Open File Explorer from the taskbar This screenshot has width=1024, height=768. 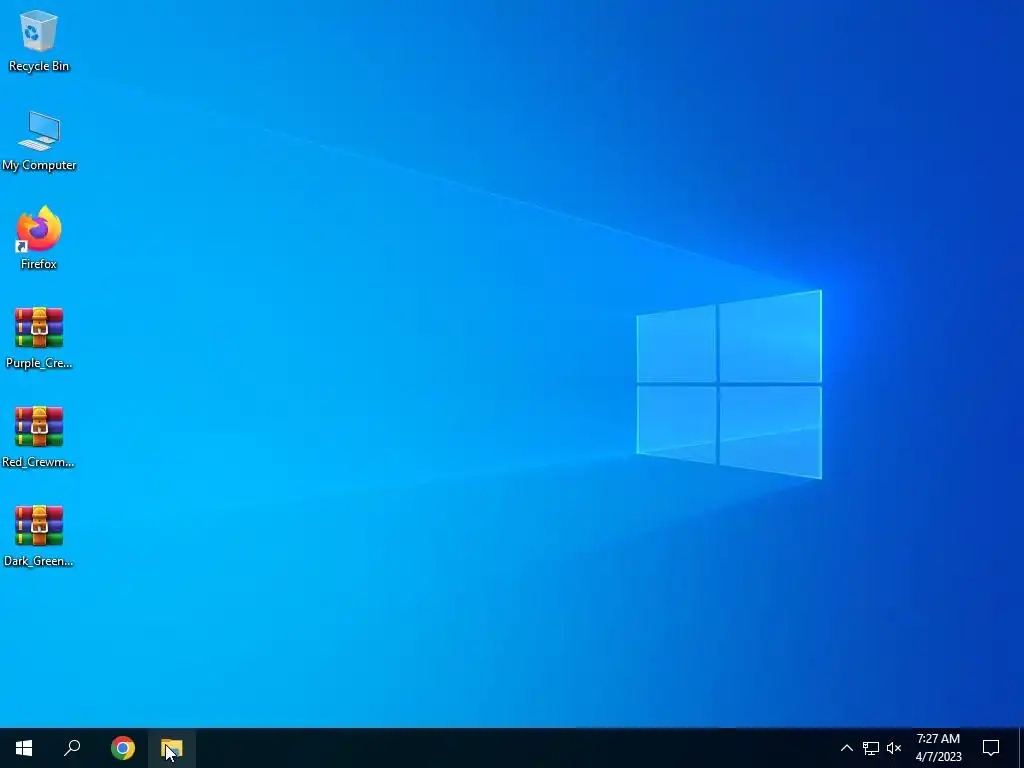coord(172,748)
